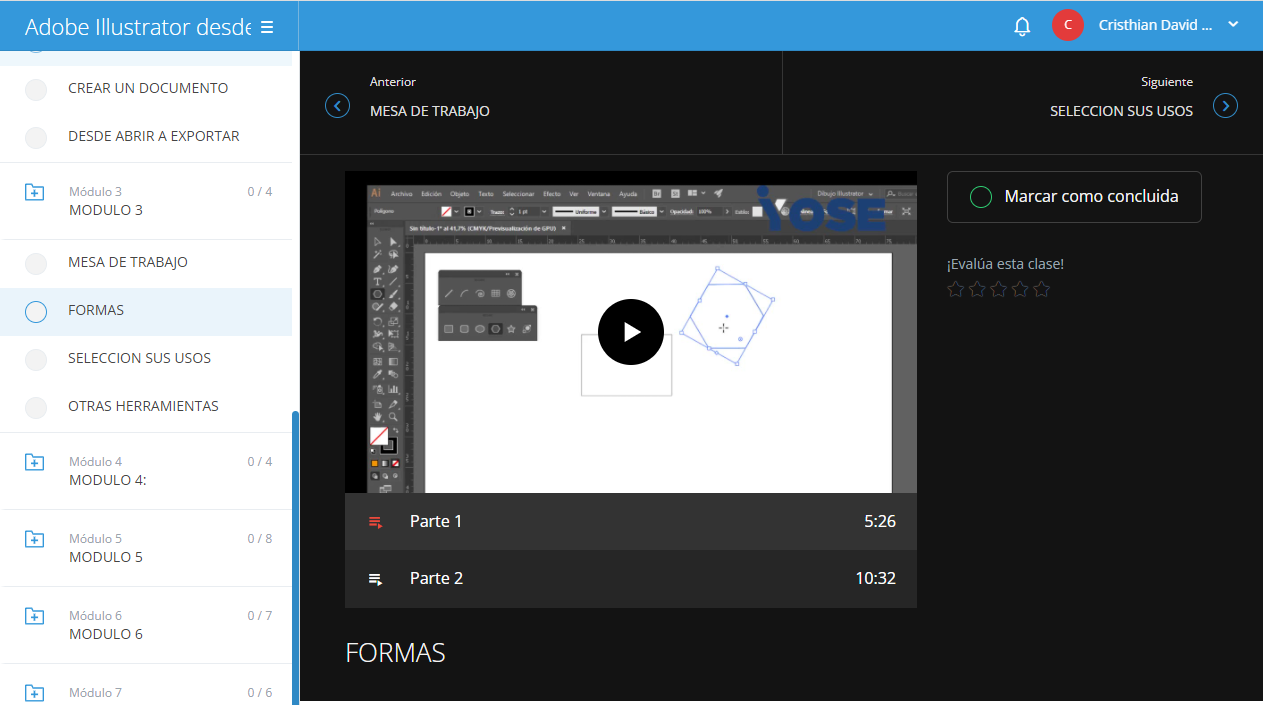Open the user account dropdown chevron

1232,25
